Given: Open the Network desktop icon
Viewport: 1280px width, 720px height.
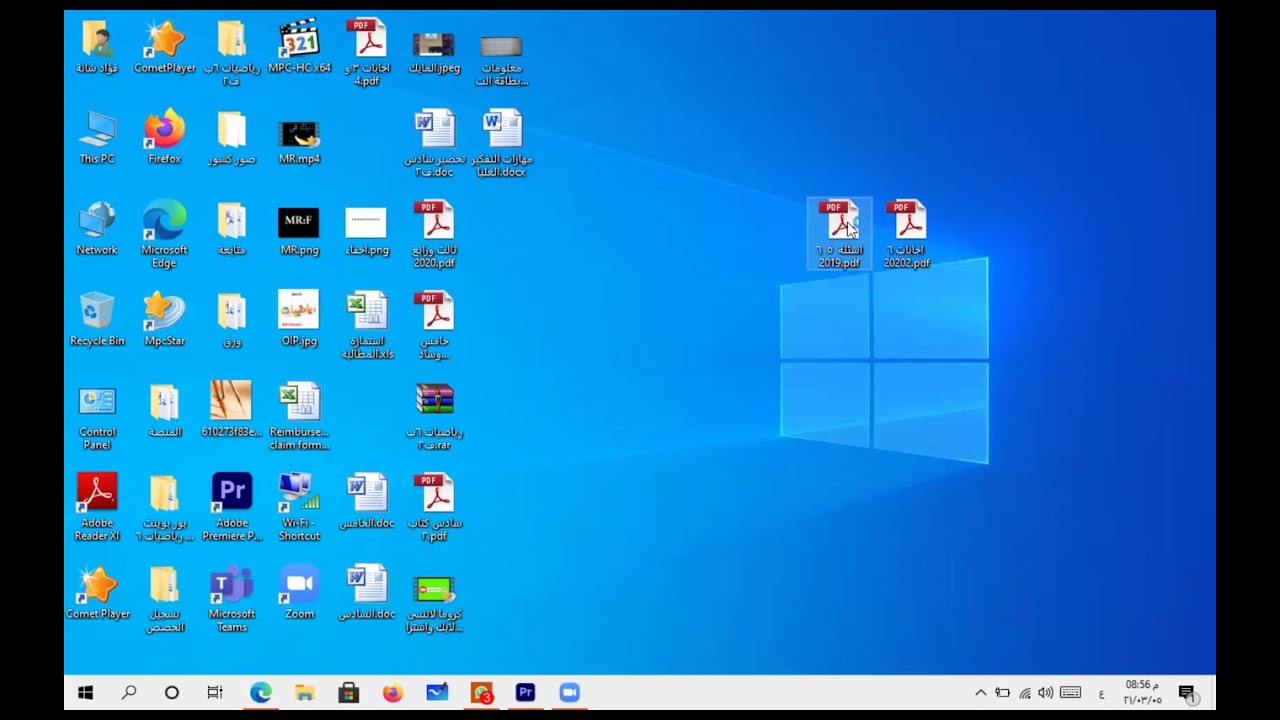Looking at the screenshot, I should click(x=97, y=229).
